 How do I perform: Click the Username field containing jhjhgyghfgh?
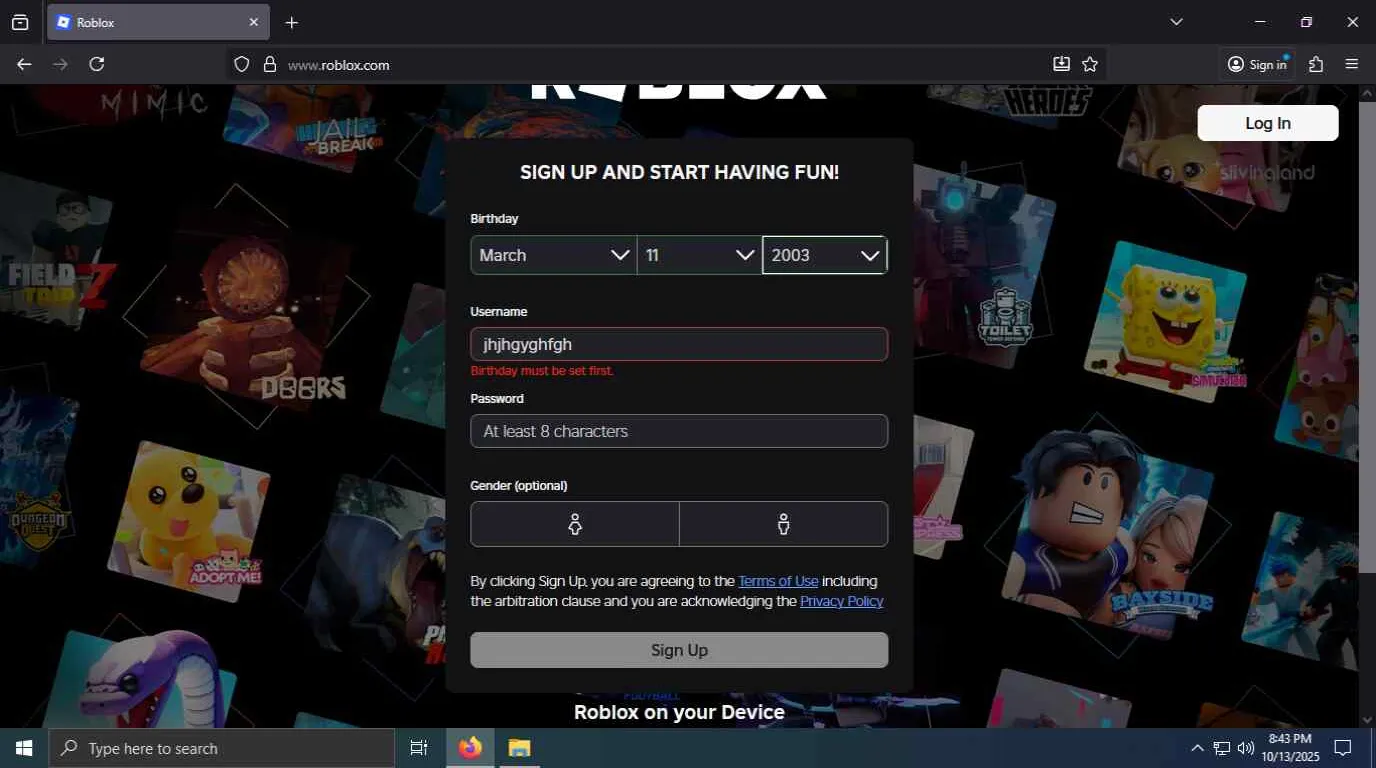point(679,344)
